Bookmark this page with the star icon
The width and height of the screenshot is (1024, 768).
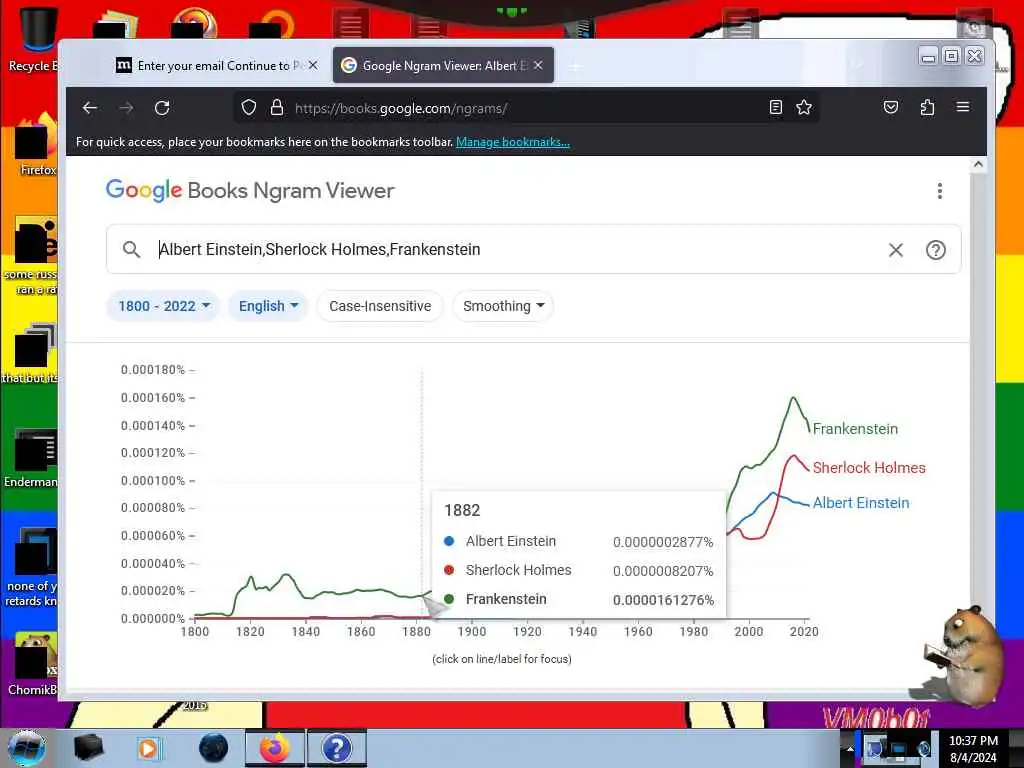tap(804, 108)
